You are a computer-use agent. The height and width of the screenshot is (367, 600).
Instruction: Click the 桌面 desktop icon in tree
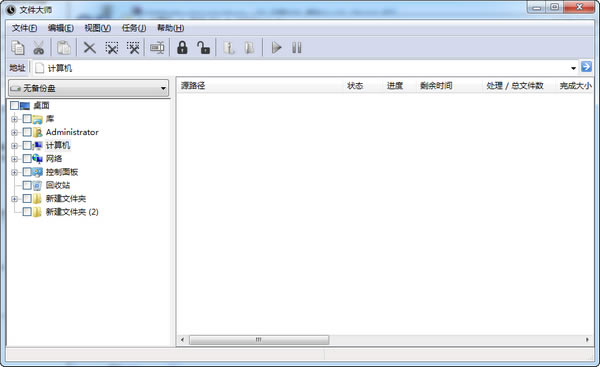[25, 106]
